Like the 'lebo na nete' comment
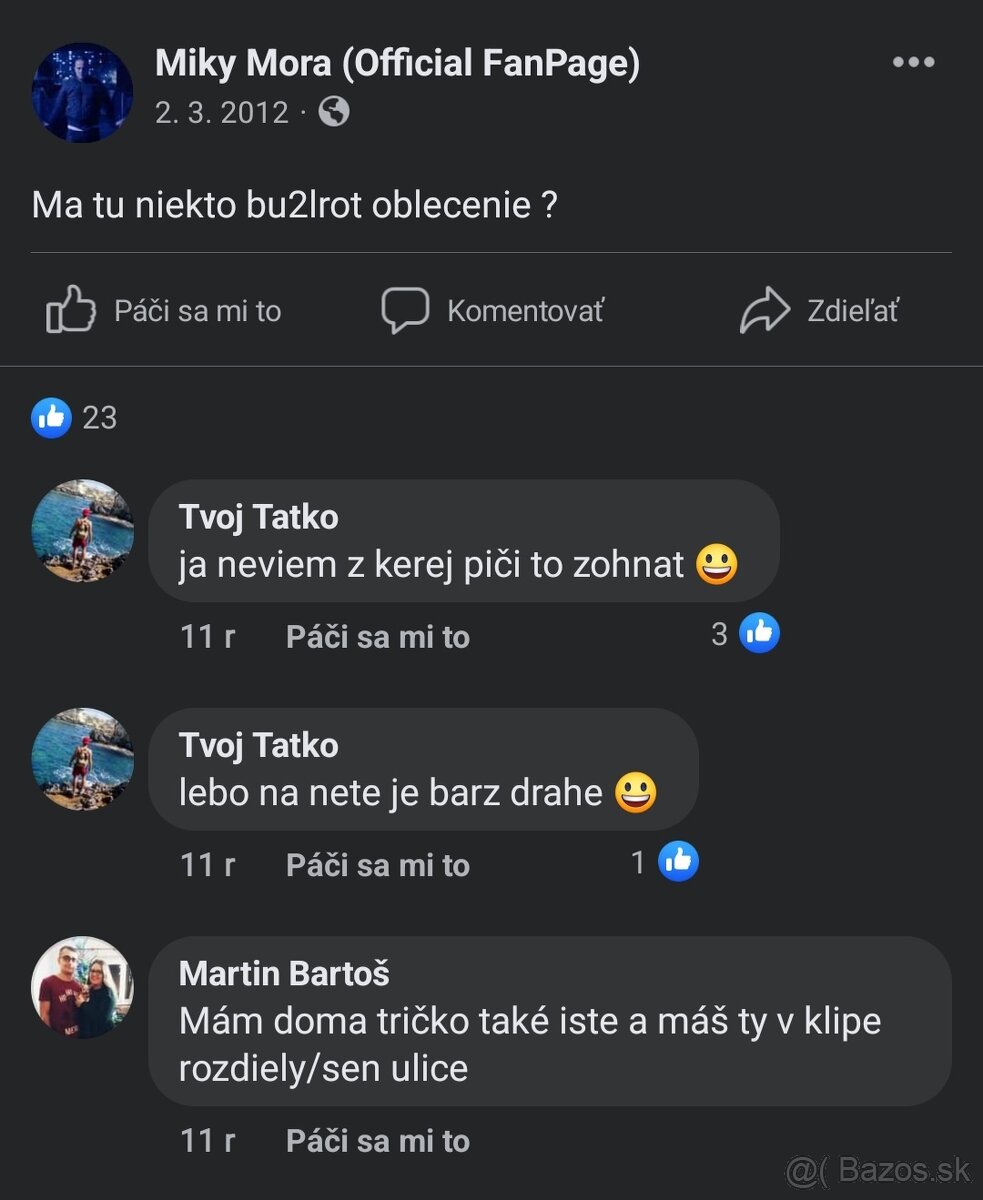The image size is (983, 1200). click(x=377, y=865)
